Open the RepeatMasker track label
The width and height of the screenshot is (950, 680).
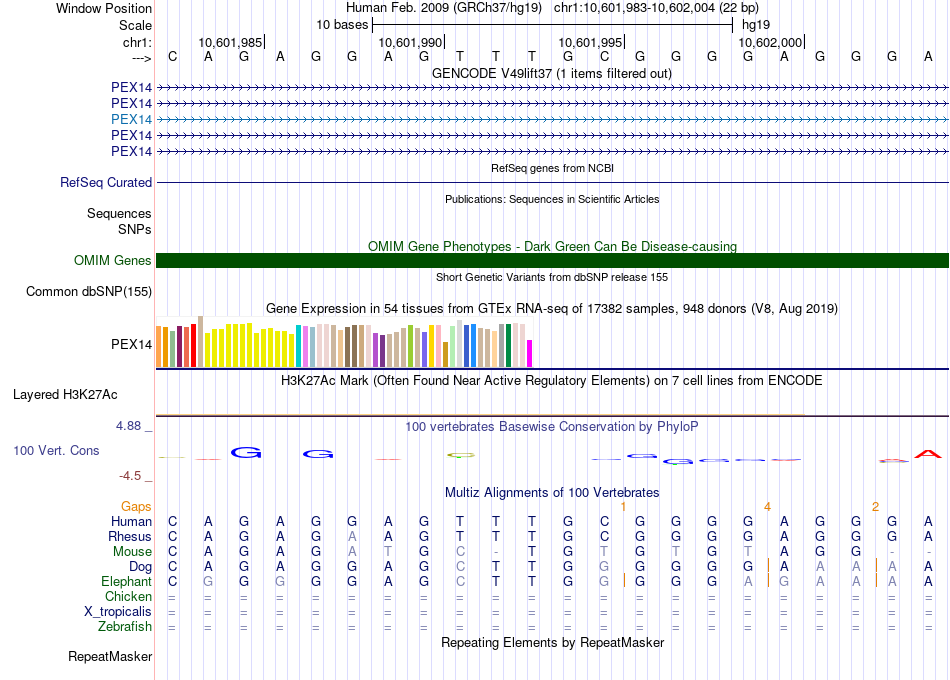110,657
